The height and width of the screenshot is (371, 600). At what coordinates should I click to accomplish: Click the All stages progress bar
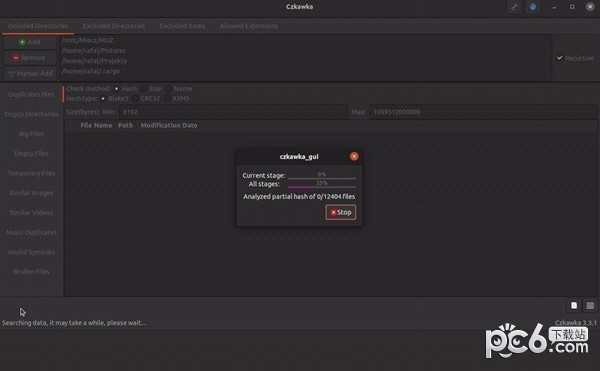click(x=322, y=185)
